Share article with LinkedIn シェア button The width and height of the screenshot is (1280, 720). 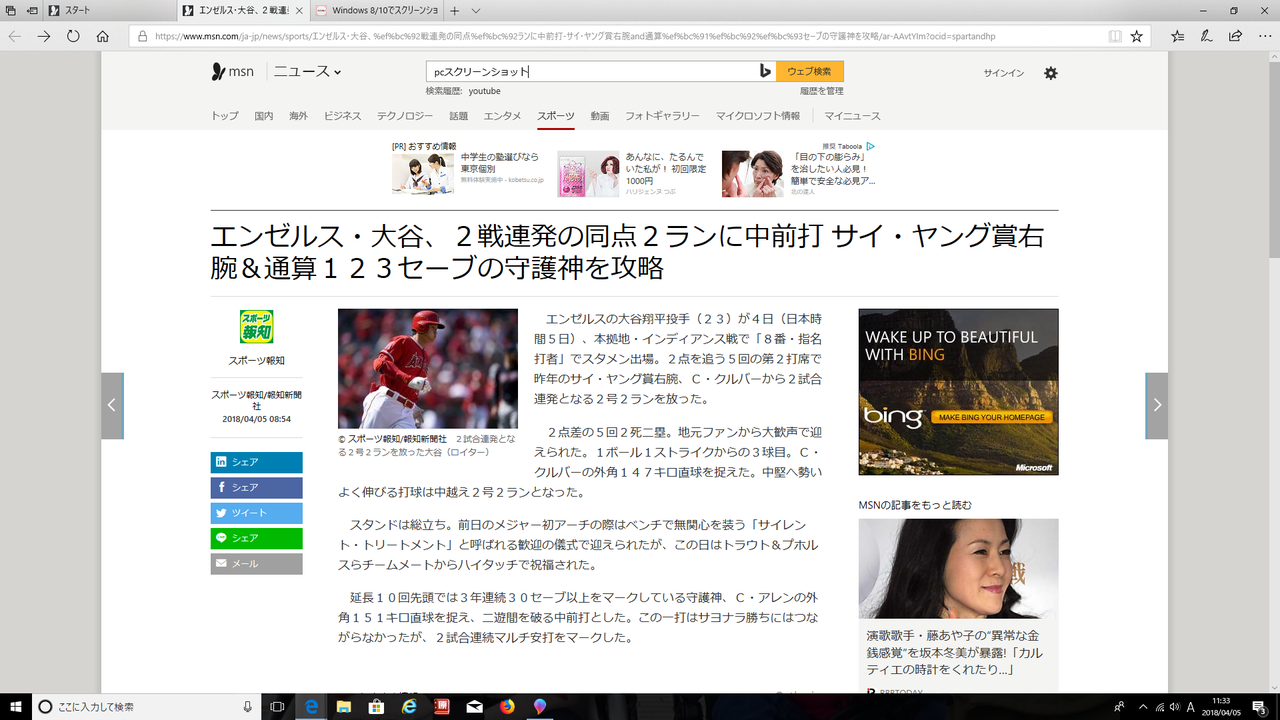256,462
